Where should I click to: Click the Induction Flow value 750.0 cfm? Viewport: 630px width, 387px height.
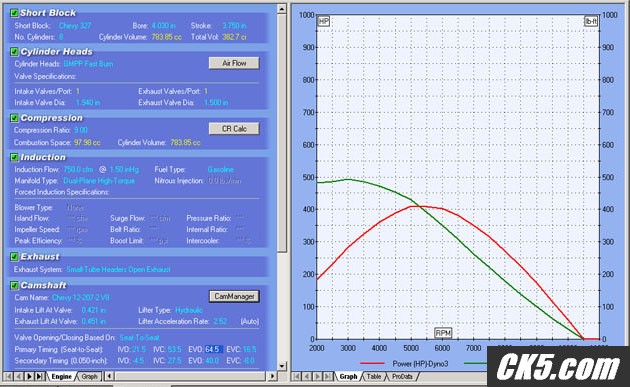[78, 170]
